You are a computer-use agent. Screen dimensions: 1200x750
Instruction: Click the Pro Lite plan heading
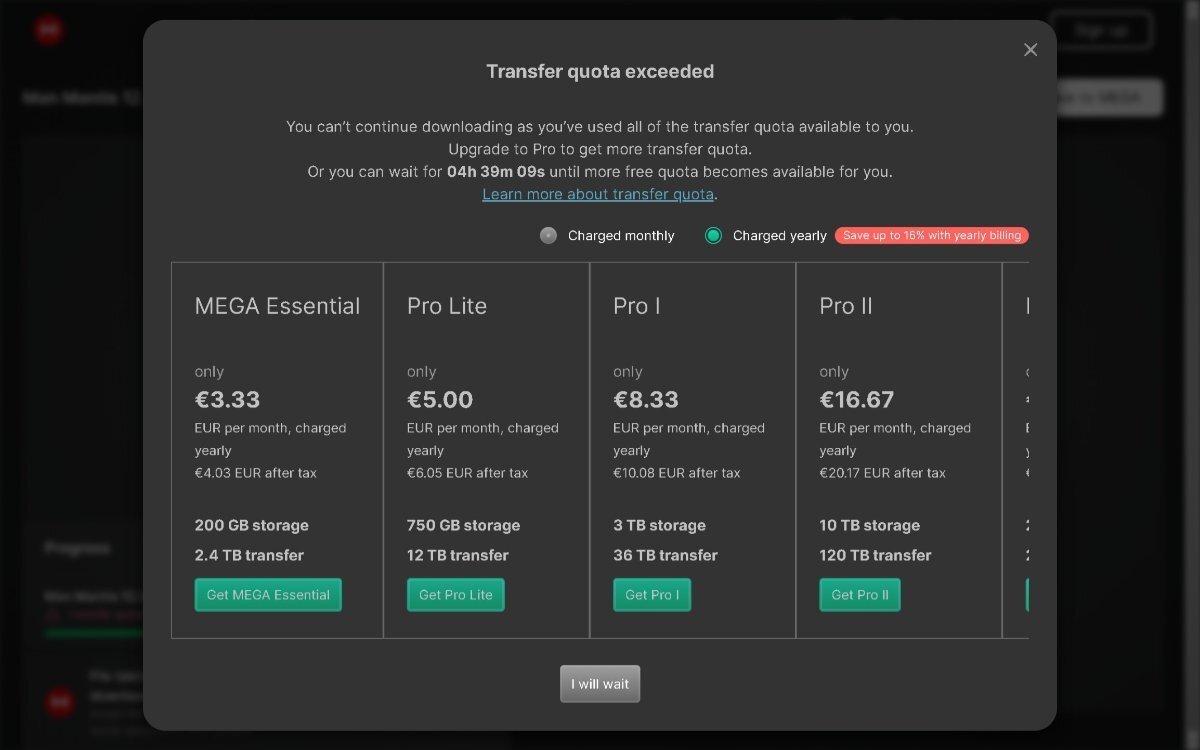coord(447,306)
